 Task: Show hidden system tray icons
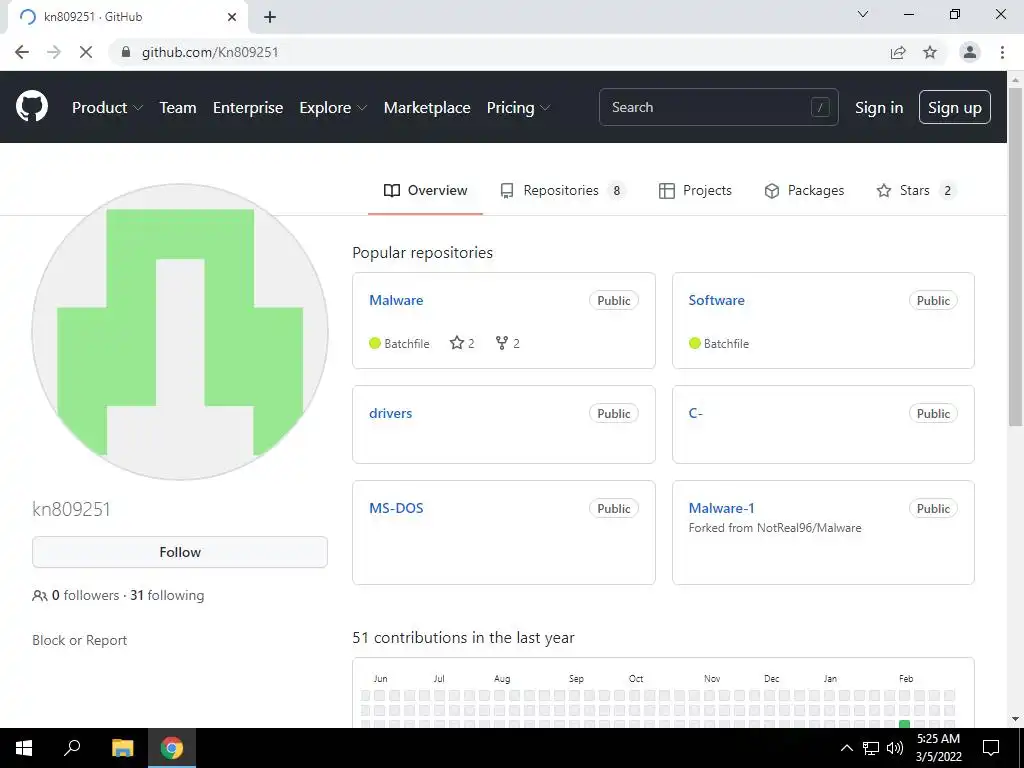coord(846,748)
